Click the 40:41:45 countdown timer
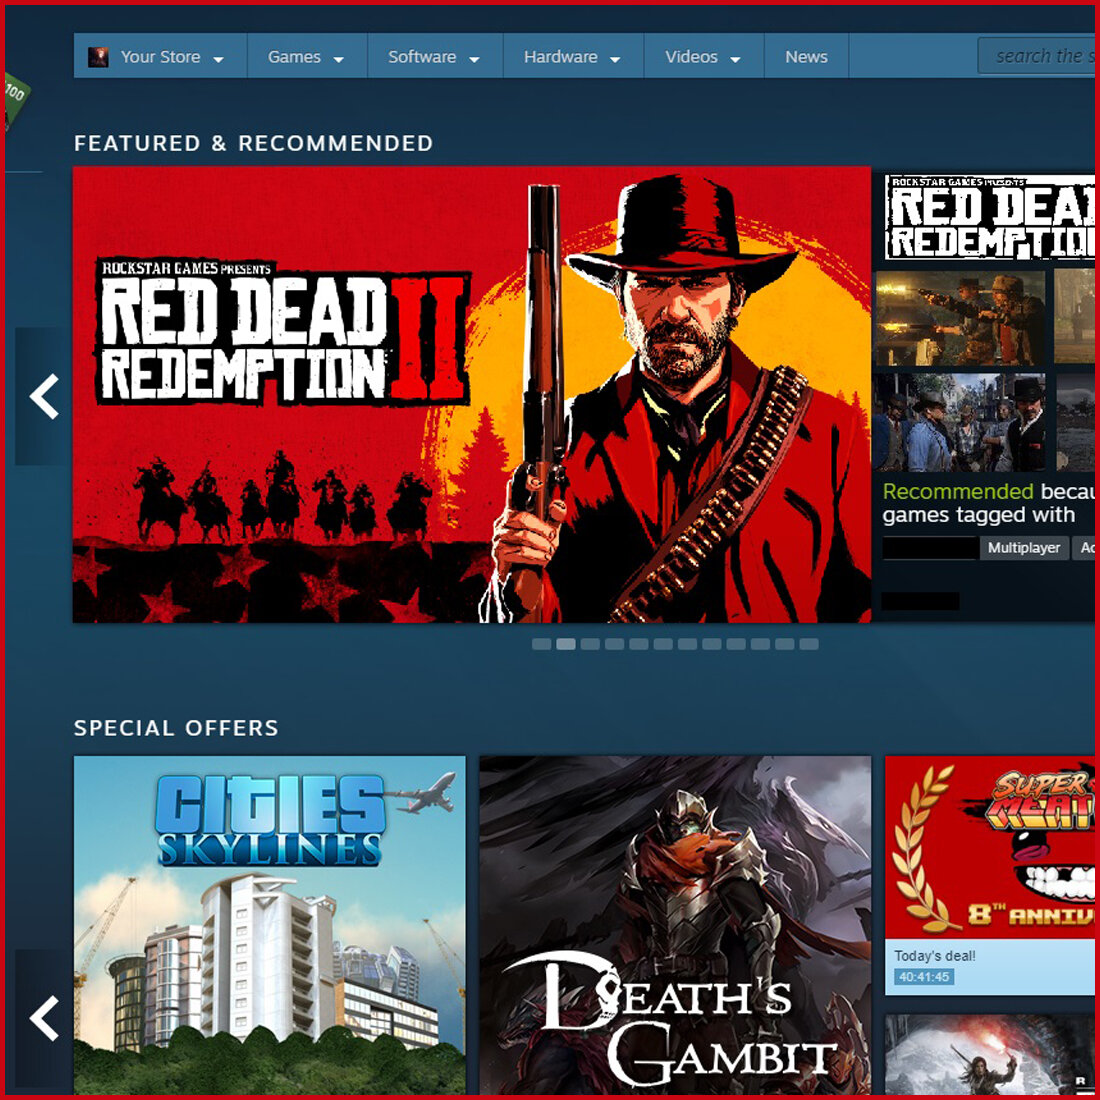The image size is (1100, 1100). click(x=924, y=977)
